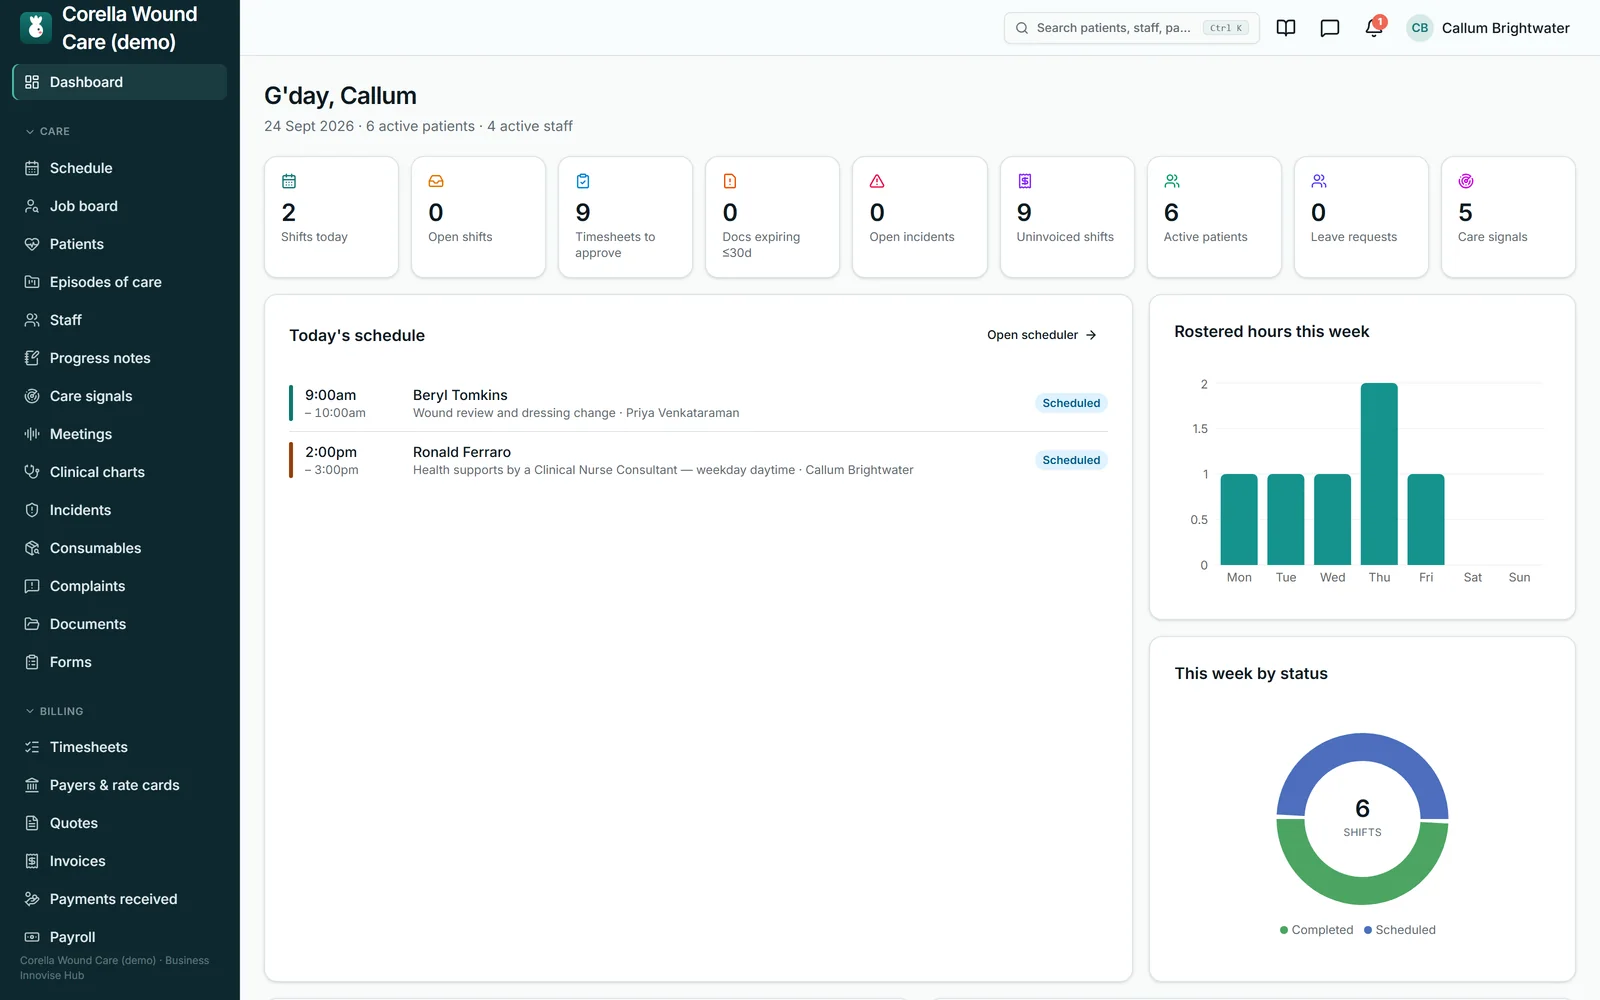The width and height of the screenshot is (1600, 1000).
Task: Click the Consumables icon in sidebar
Action: tap(32, 548)
